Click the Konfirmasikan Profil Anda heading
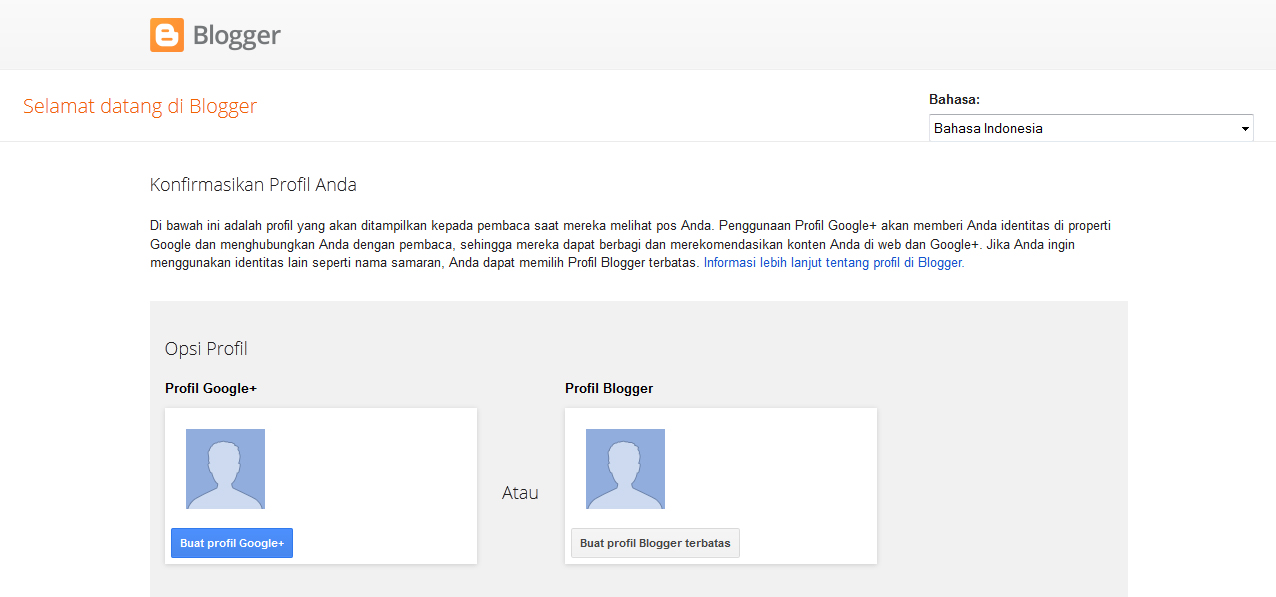The image size is (1276, 597). click(253, 185)
